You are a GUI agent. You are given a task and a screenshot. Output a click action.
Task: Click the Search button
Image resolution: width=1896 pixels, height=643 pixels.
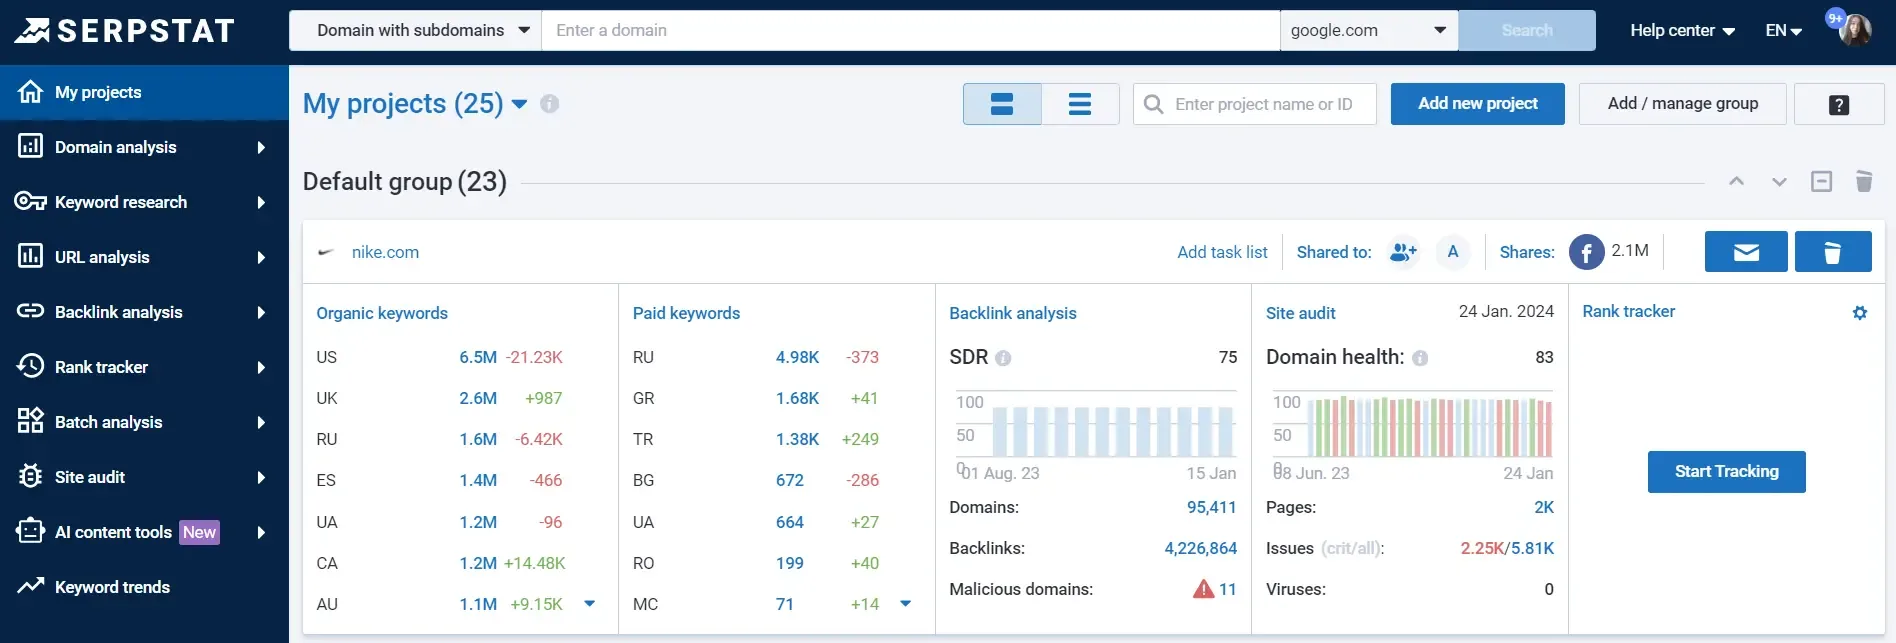tap(1527, 30)
